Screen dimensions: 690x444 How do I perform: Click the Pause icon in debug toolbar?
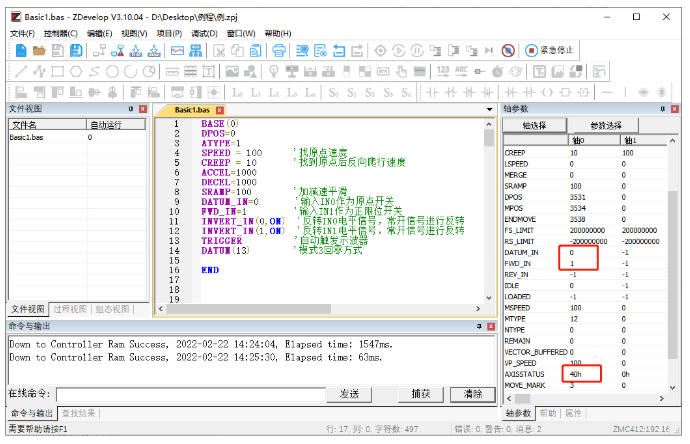coord(417,51)
